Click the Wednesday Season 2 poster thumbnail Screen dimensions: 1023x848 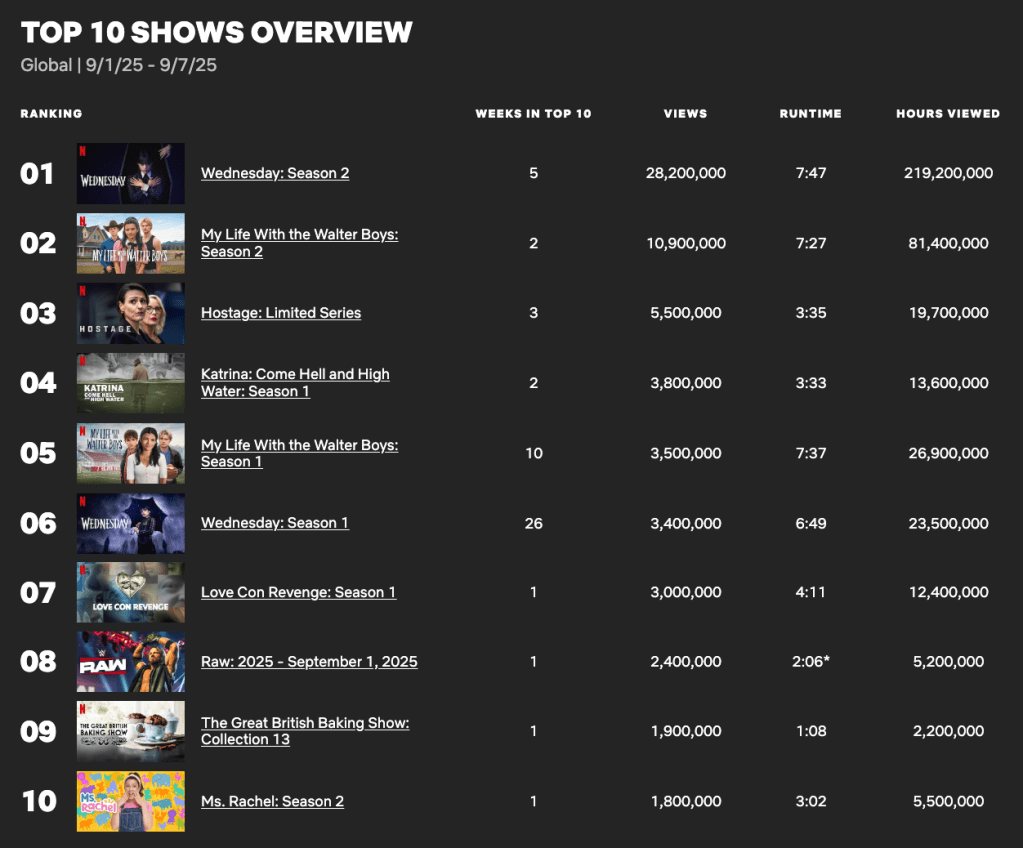tap(130, 174)
